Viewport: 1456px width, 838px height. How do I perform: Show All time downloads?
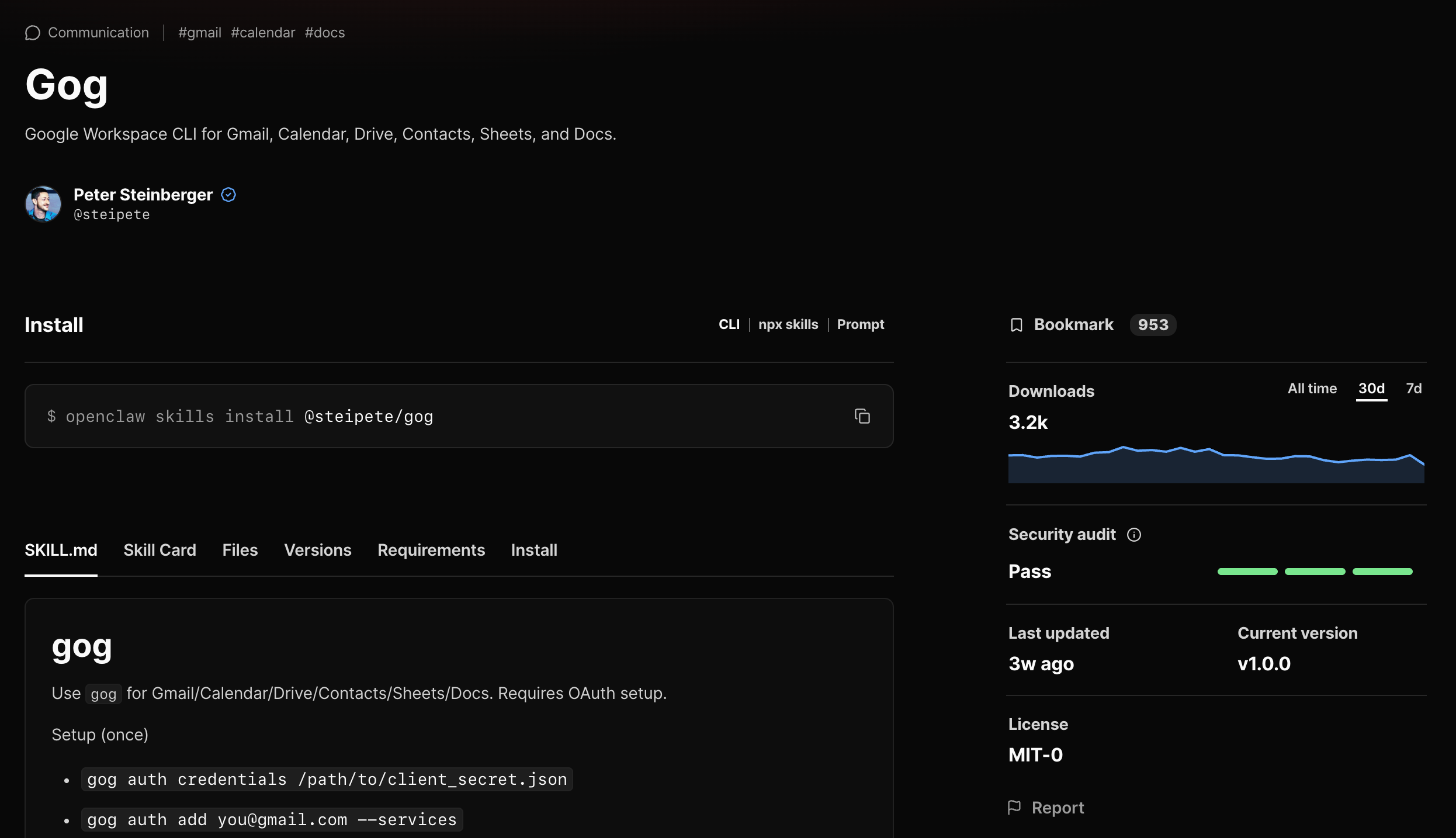1312,389
